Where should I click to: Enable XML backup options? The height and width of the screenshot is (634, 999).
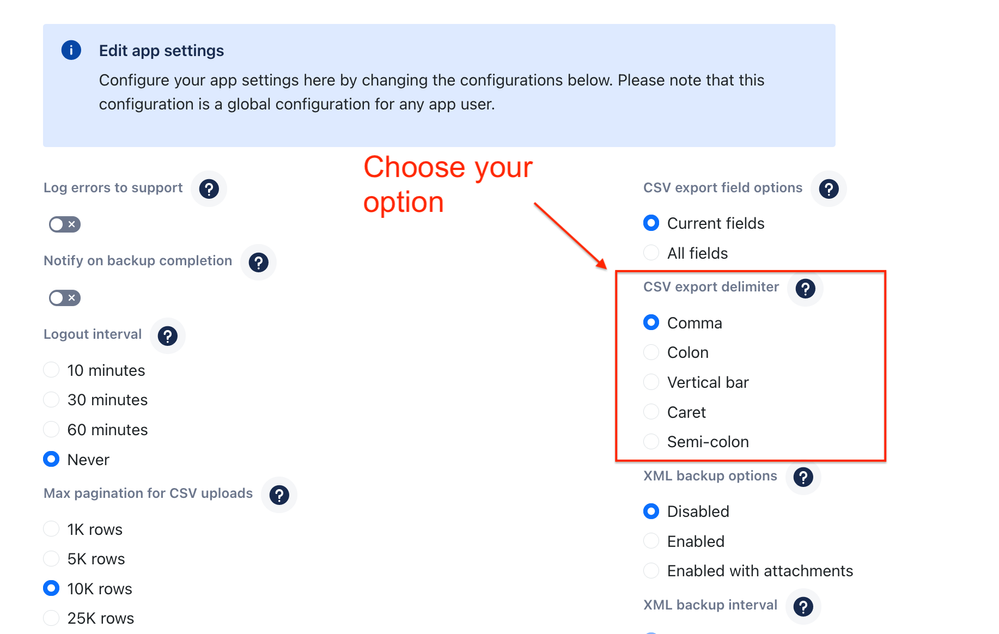click(651, 541)
